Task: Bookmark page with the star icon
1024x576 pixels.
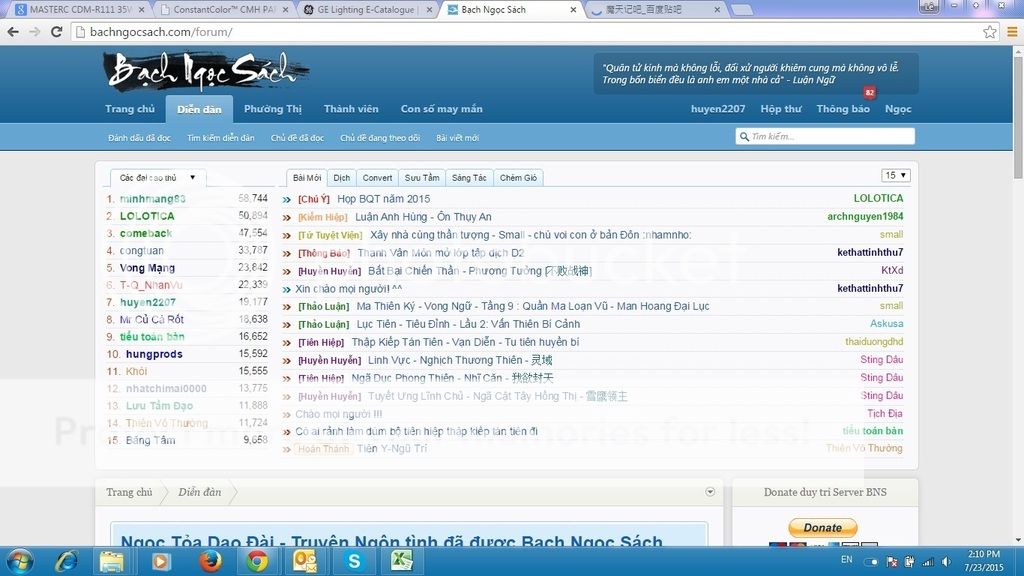Action: click(989, 31)
